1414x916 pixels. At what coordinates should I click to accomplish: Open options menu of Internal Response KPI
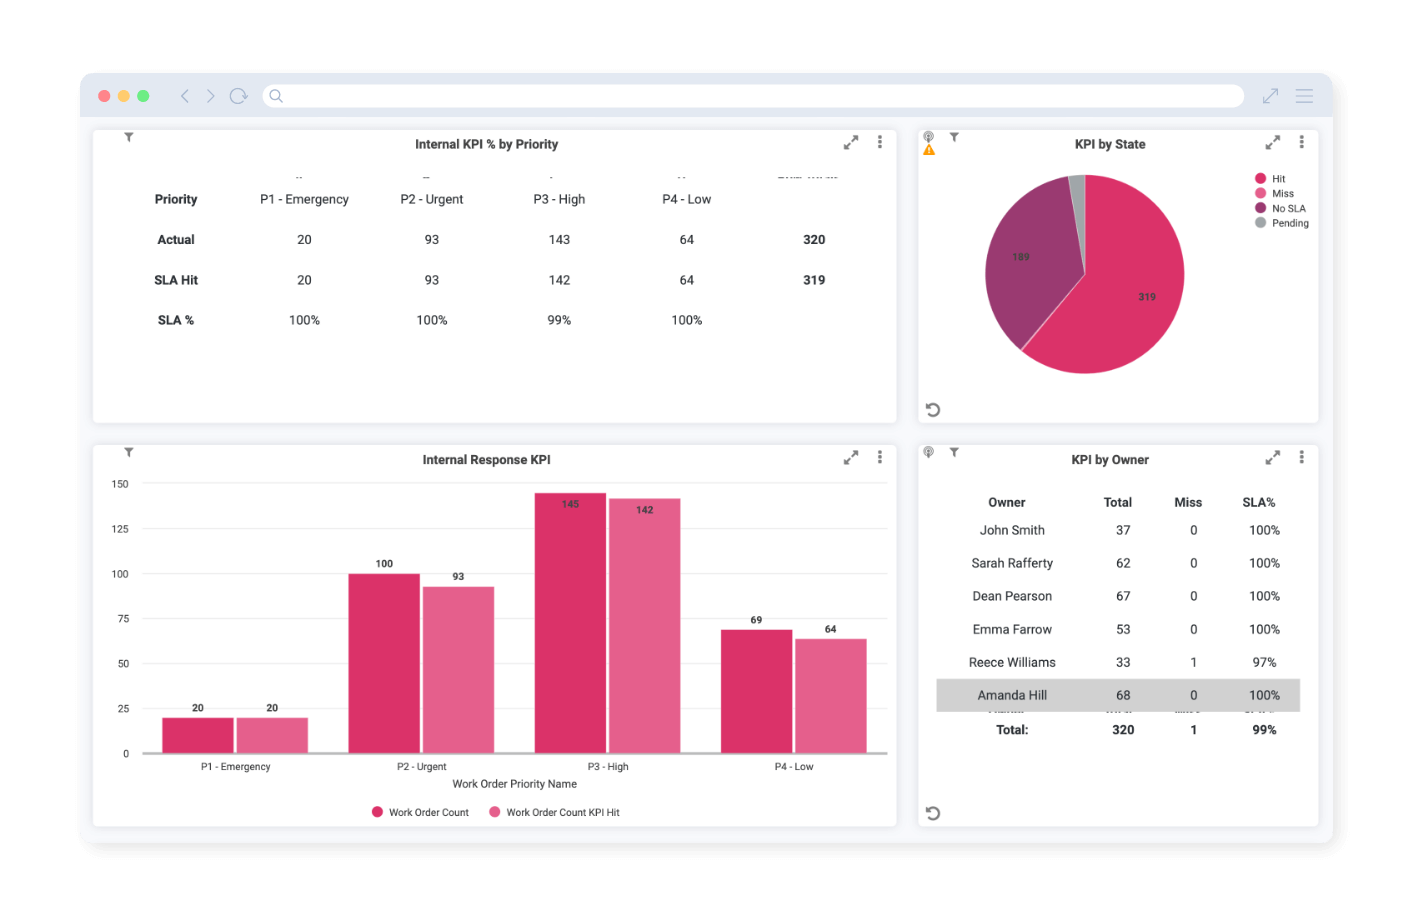coord(880,457)
